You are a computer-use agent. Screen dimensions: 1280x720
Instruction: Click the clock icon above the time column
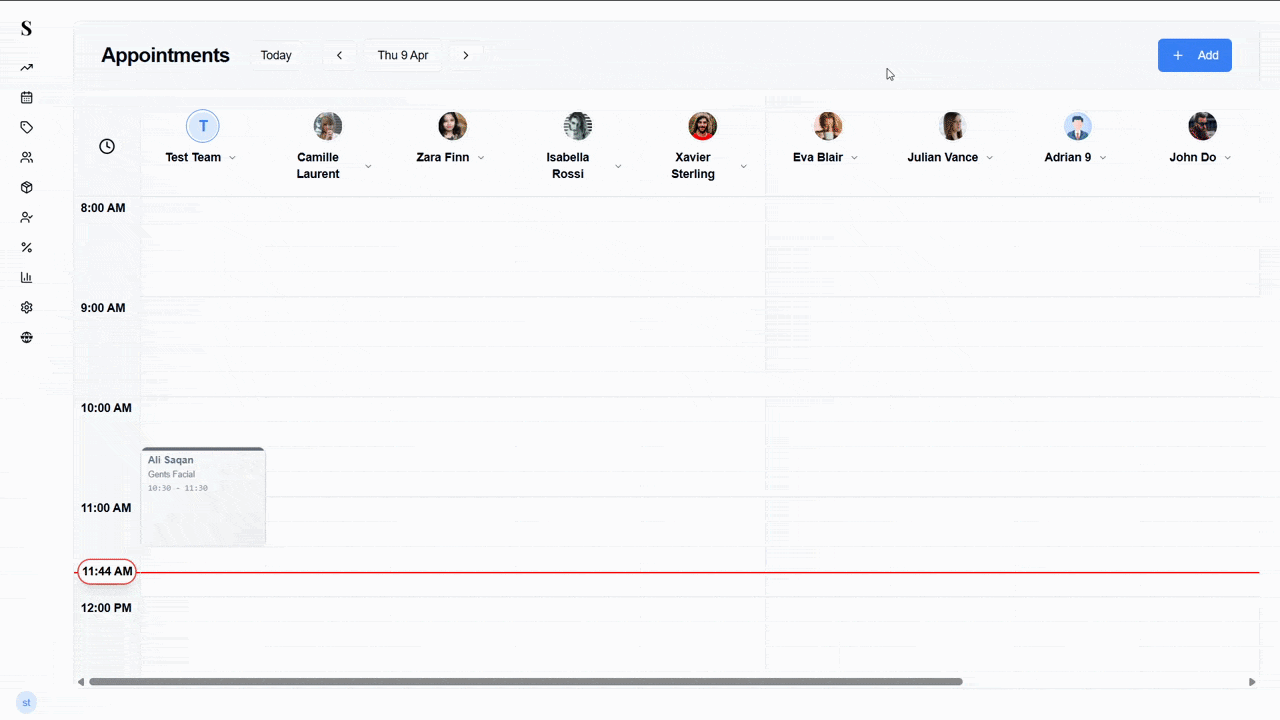coord(107,146)
